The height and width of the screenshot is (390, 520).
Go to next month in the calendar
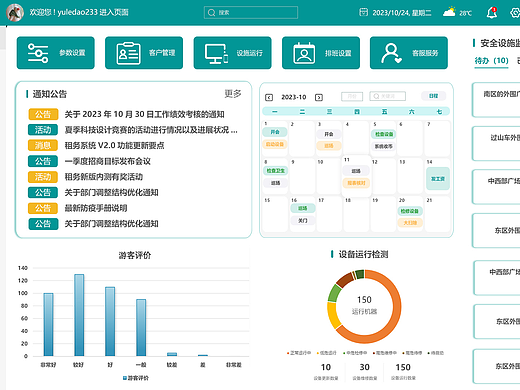(319, 97)
